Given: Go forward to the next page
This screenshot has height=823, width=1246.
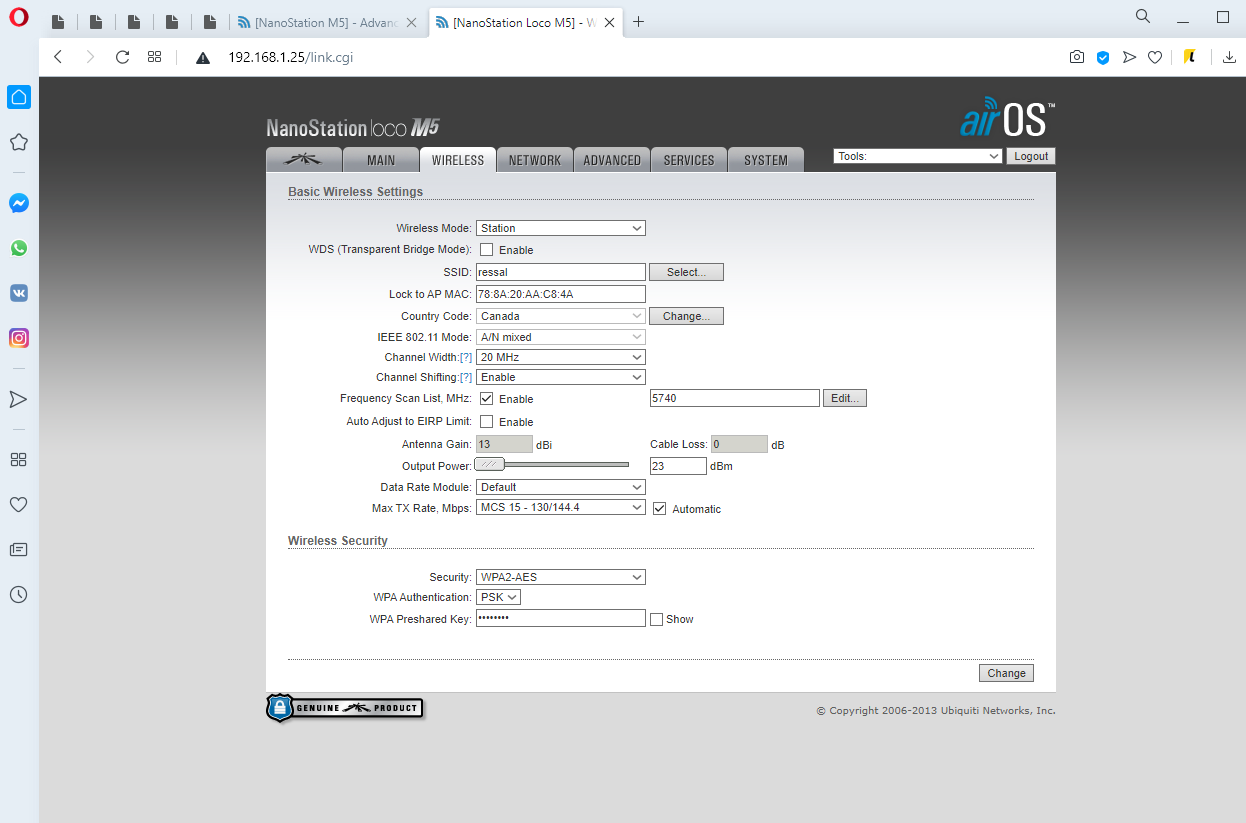Looking at the screenshot, I should 90,57.
